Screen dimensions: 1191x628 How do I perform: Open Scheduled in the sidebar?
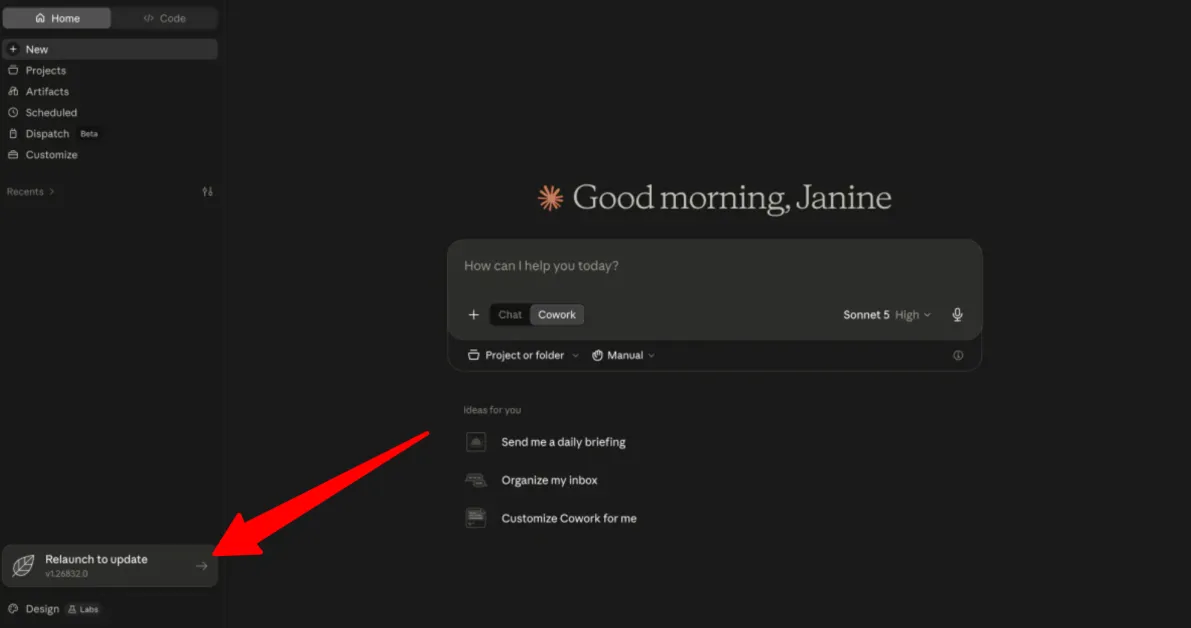tap(110, 112)
